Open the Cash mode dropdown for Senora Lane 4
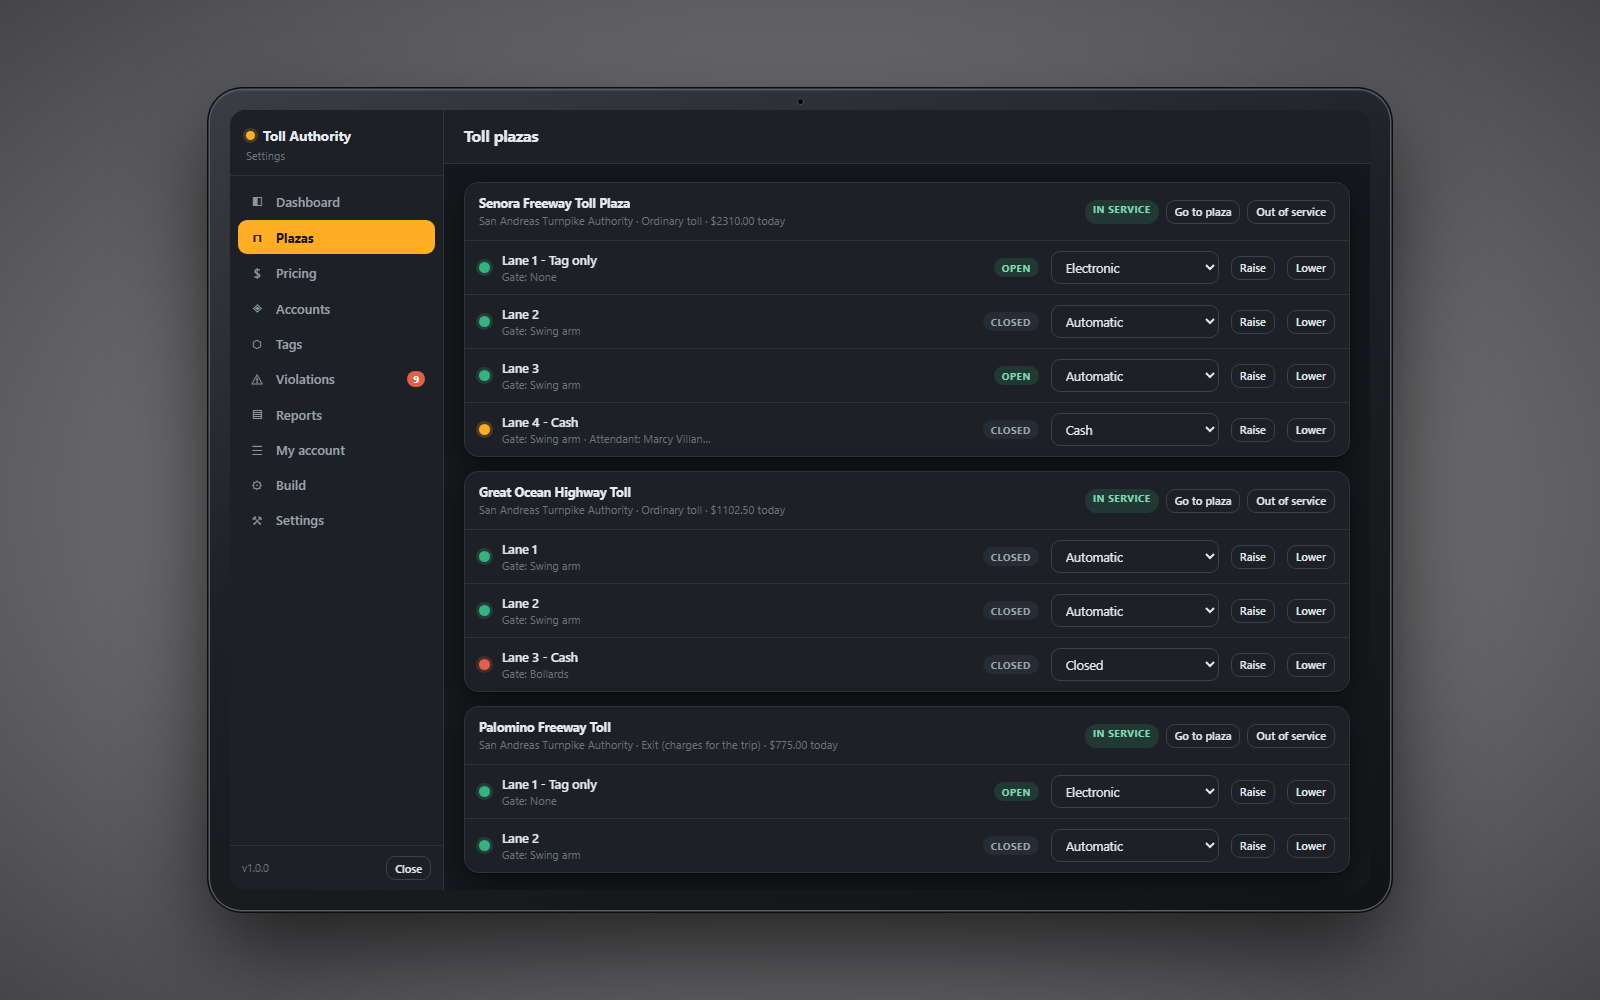This screenshot has width=1600, height=1000. 1134,430
